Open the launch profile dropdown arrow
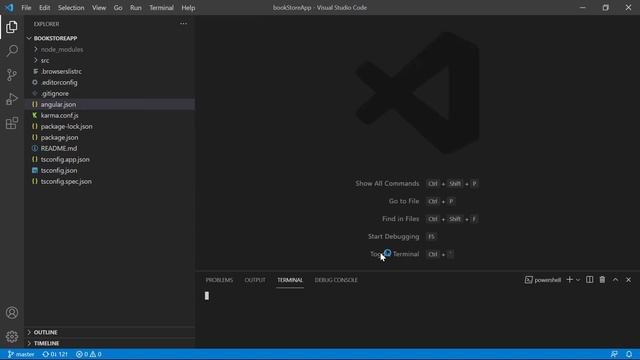The height and width of the screenshot is (360, 640). [578, 280]
